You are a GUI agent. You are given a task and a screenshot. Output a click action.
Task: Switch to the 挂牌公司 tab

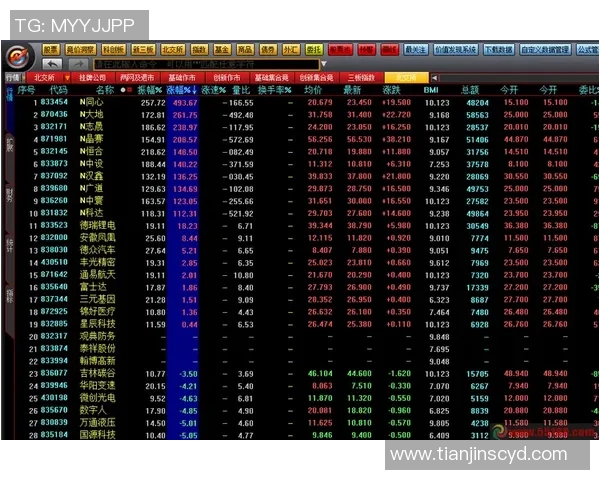coord(92,78)
